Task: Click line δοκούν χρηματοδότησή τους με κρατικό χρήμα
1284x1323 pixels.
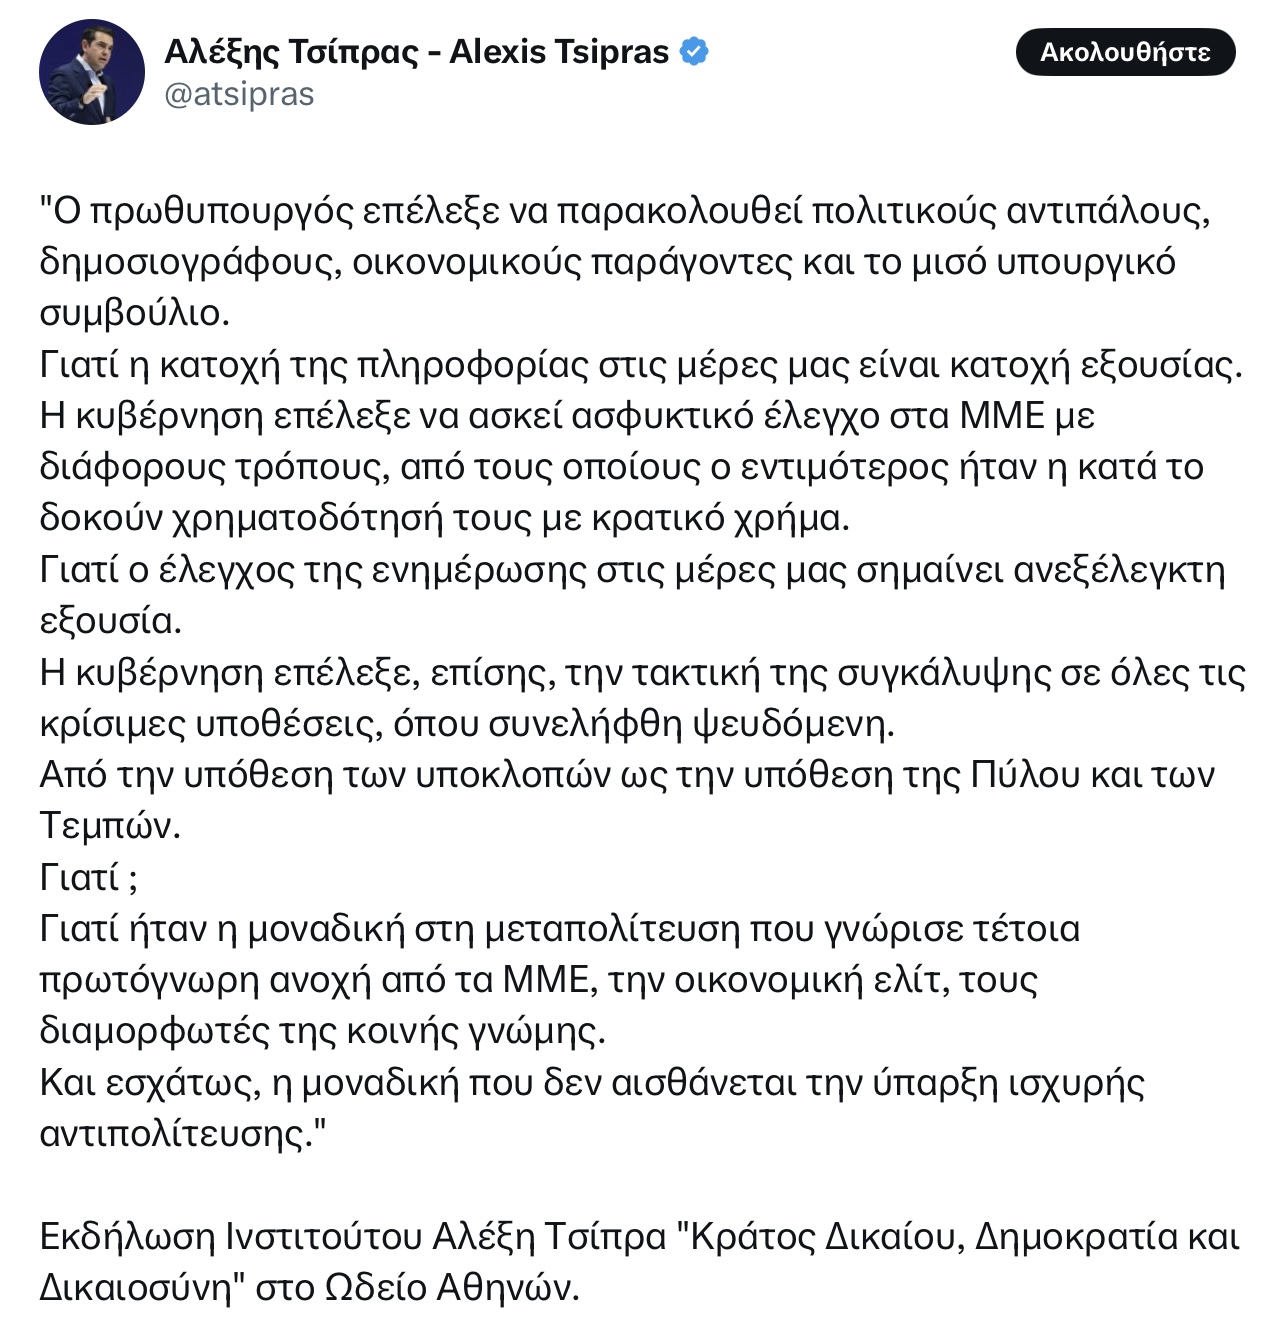Action: 445,518
